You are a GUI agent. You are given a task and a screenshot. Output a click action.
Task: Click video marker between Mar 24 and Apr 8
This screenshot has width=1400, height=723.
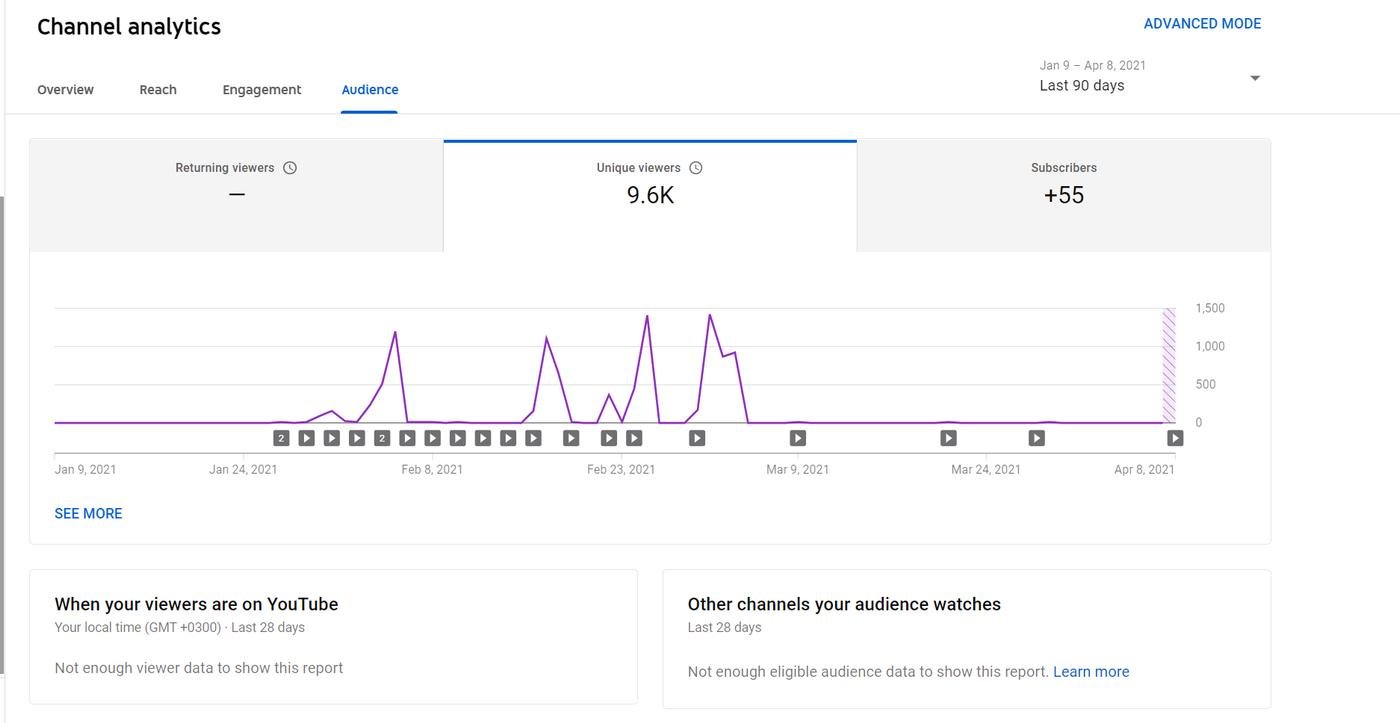point(1037,438)
